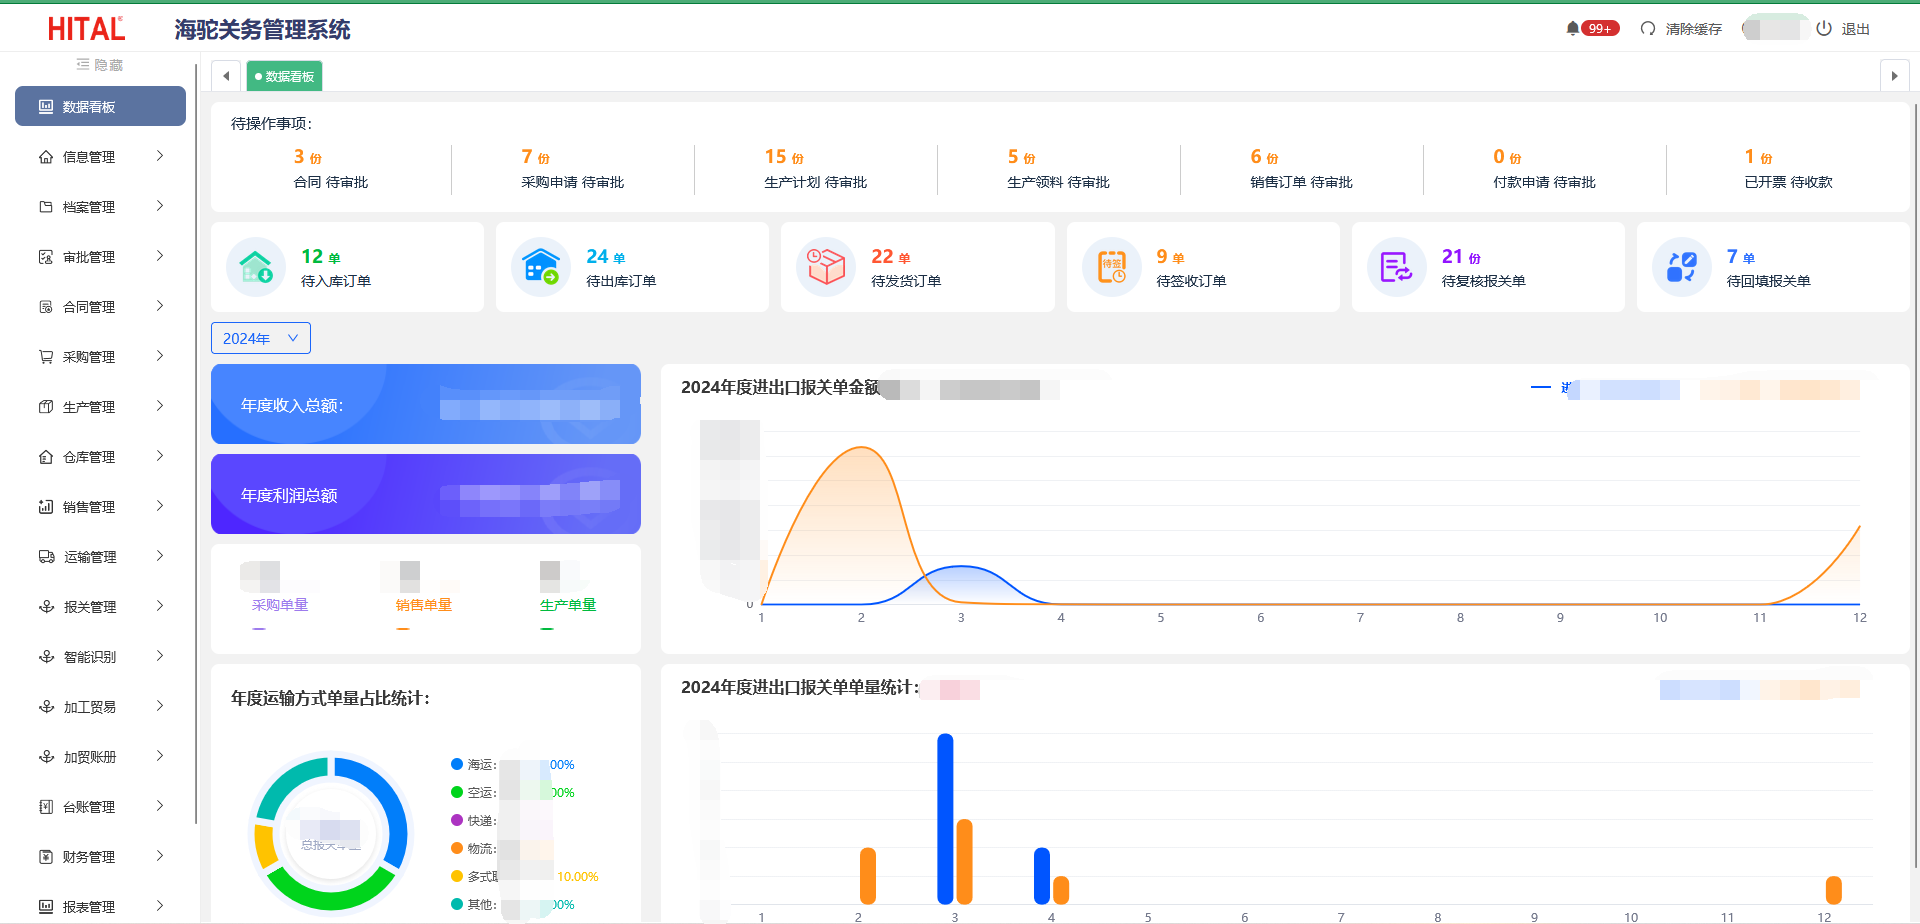Open 销售订单 待审批 pending item
The width and height of the screenshot is (1920, 924).
[1301, 169]
